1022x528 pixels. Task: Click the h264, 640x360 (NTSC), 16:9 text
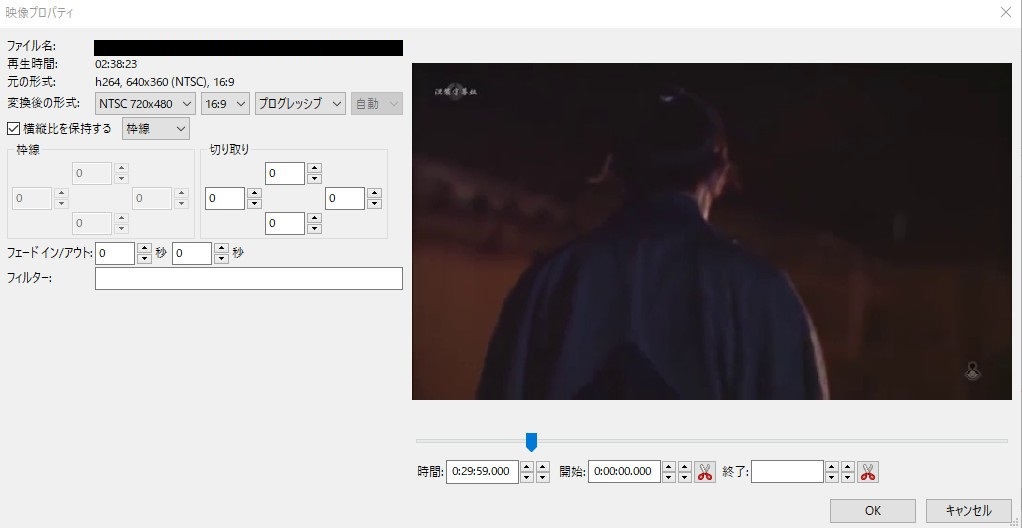pyautogui.click(x=165, y=81)
